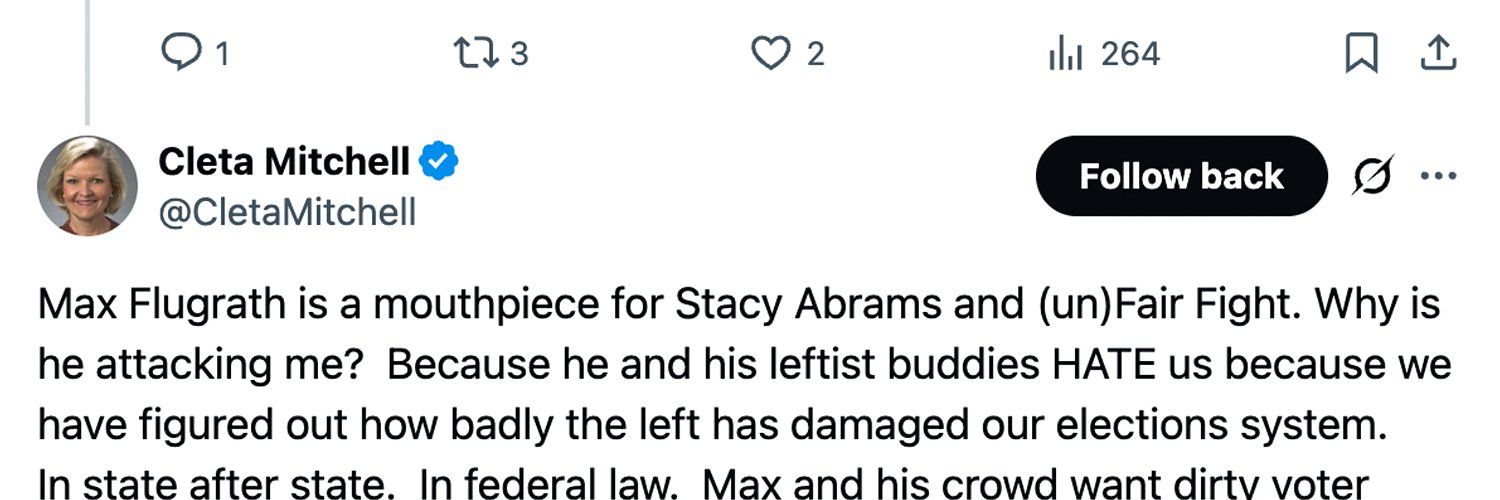Click the repost count of 3
Screen dimensions: 1500x500
pyautogui.click(x=518, y=54)
